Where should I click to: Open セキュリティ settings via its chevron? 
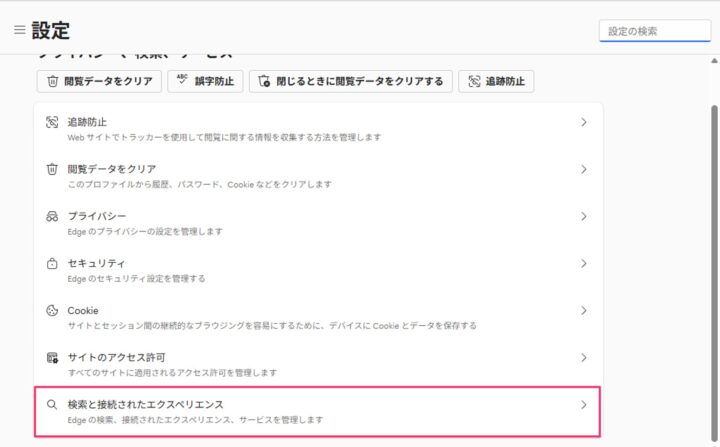click(x=583, y=263)
